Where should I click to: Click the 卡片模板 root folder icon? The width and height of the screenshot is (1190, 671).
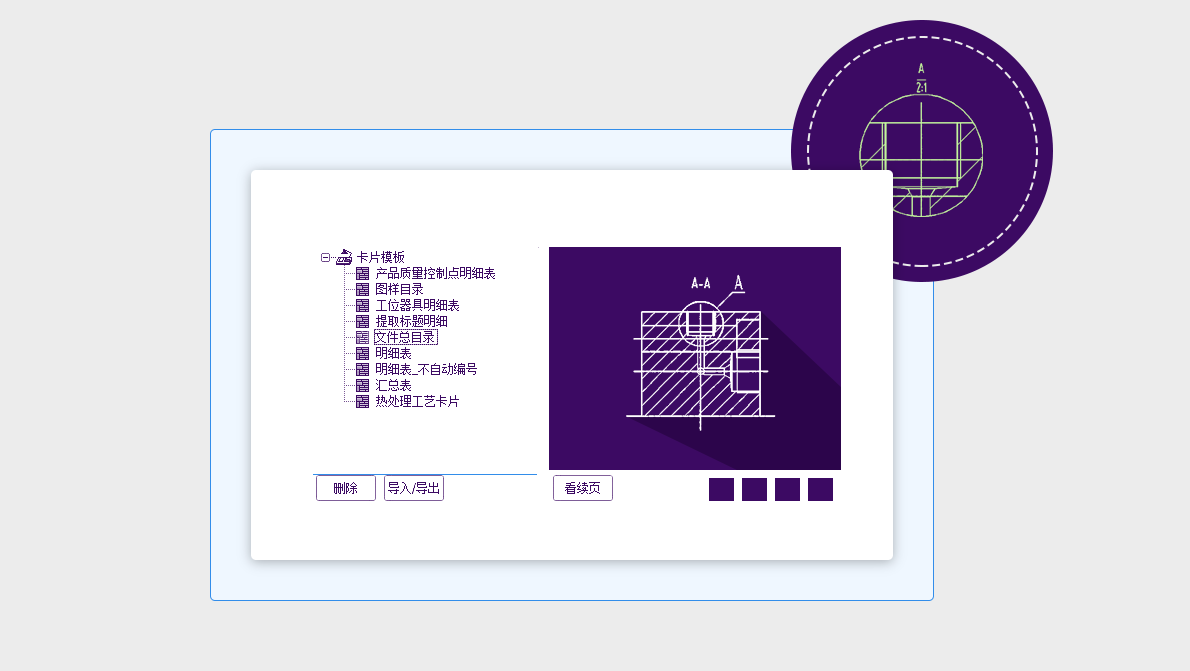coord(344,257)
